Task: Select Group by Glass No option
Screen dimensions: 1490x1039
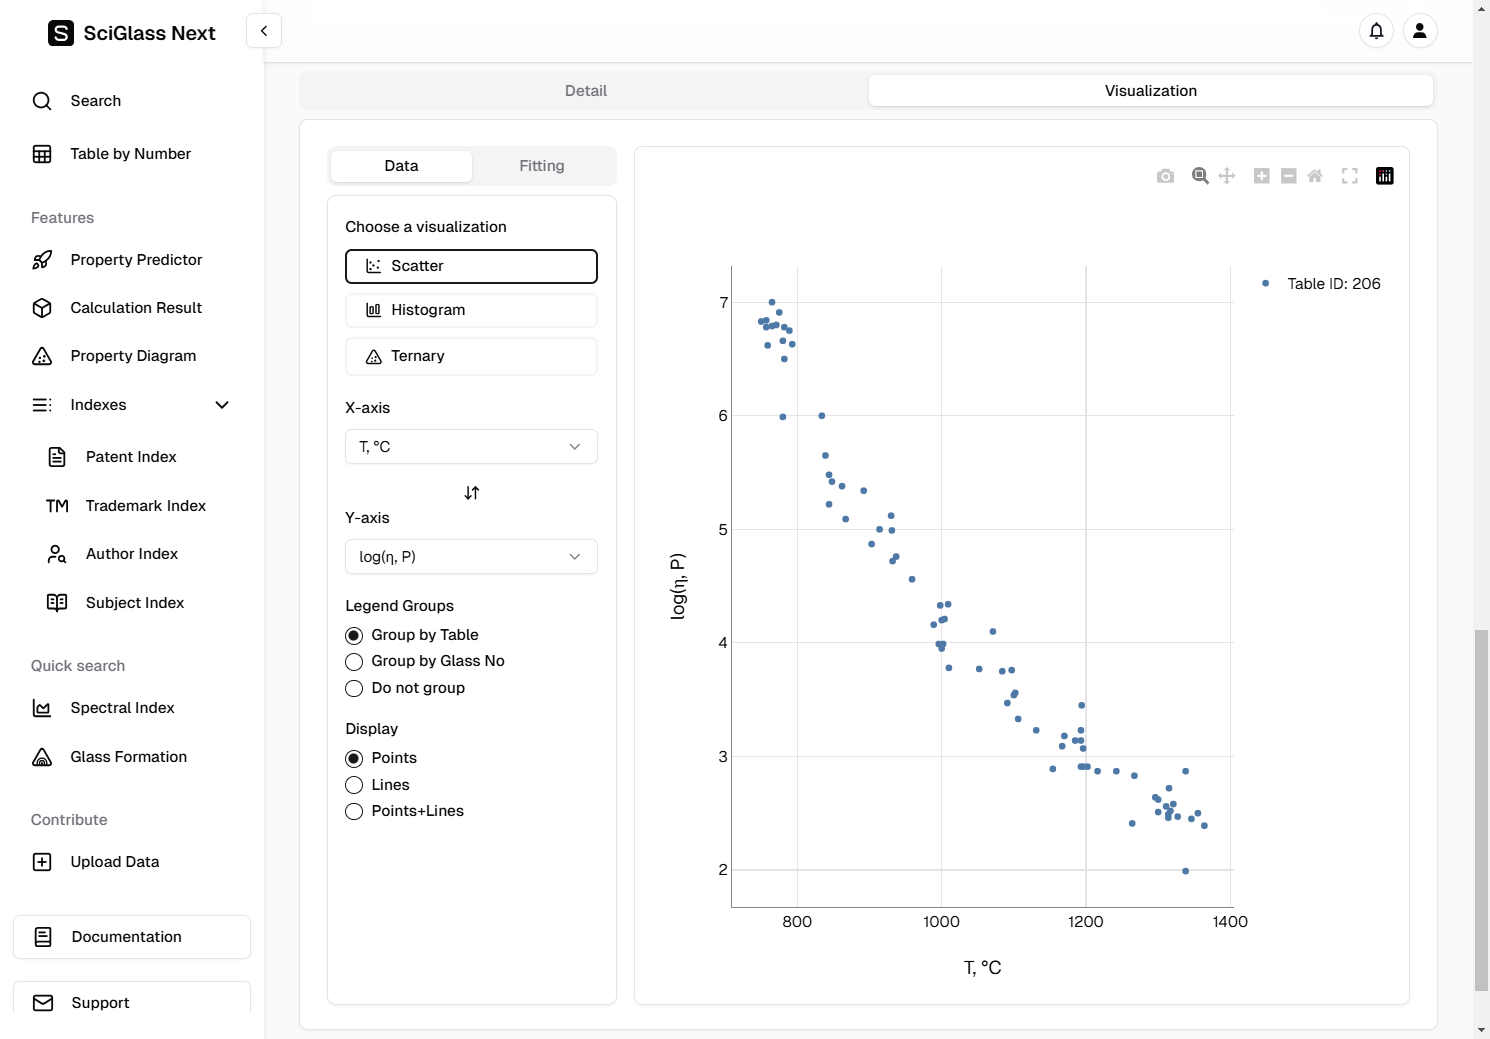Action: pos(354,662)
